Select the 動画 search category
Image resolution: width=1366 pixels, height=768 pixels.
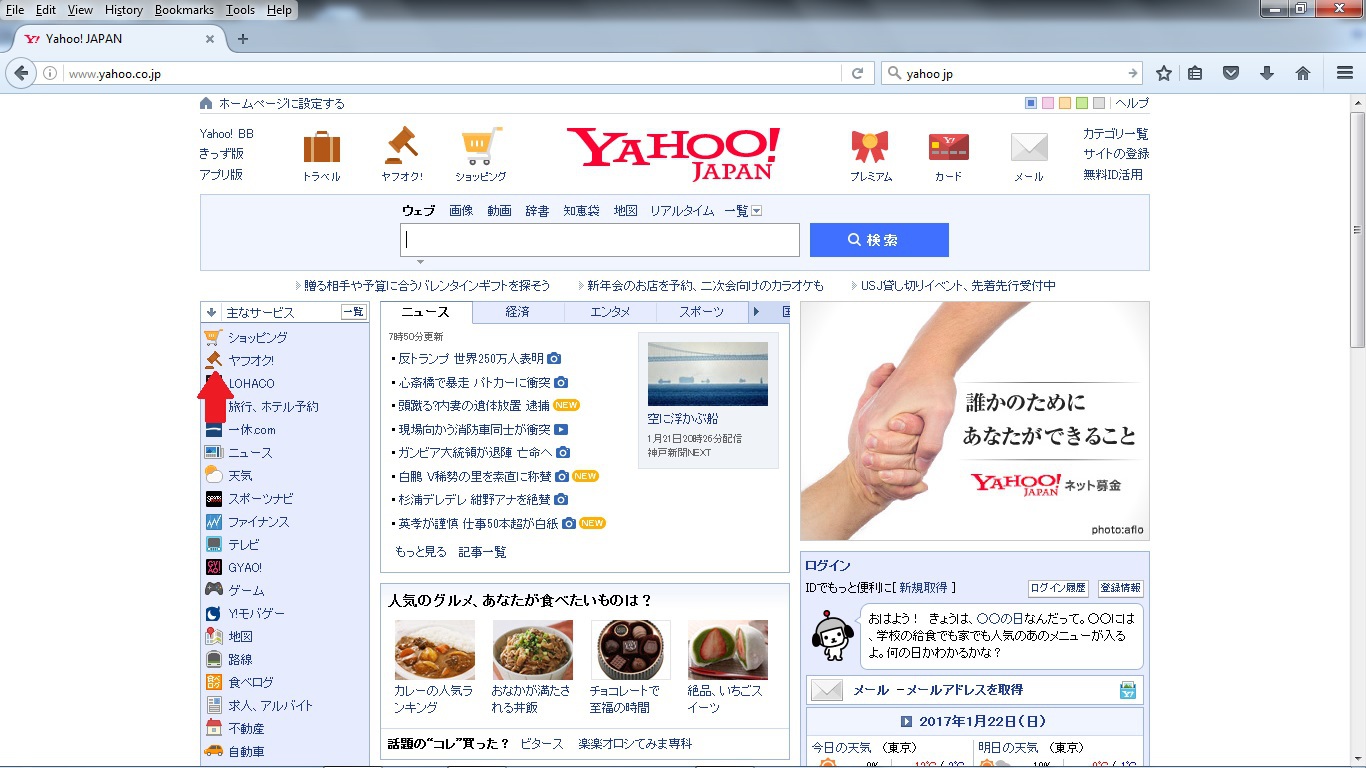point(499,210)
